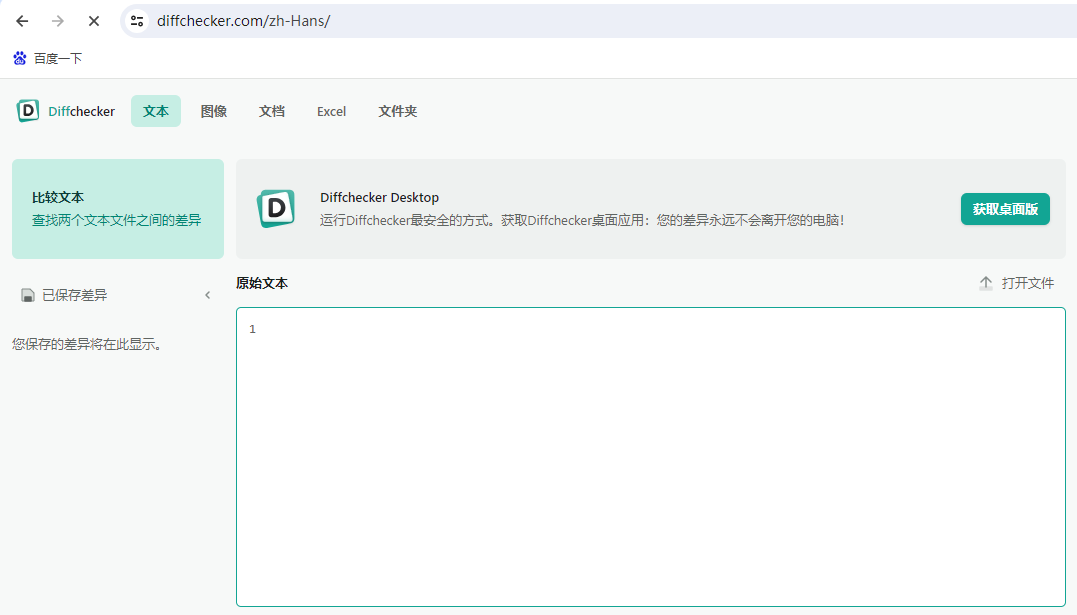Collapse the 已保存差异 sidebar with the chevron

(207, 295)
